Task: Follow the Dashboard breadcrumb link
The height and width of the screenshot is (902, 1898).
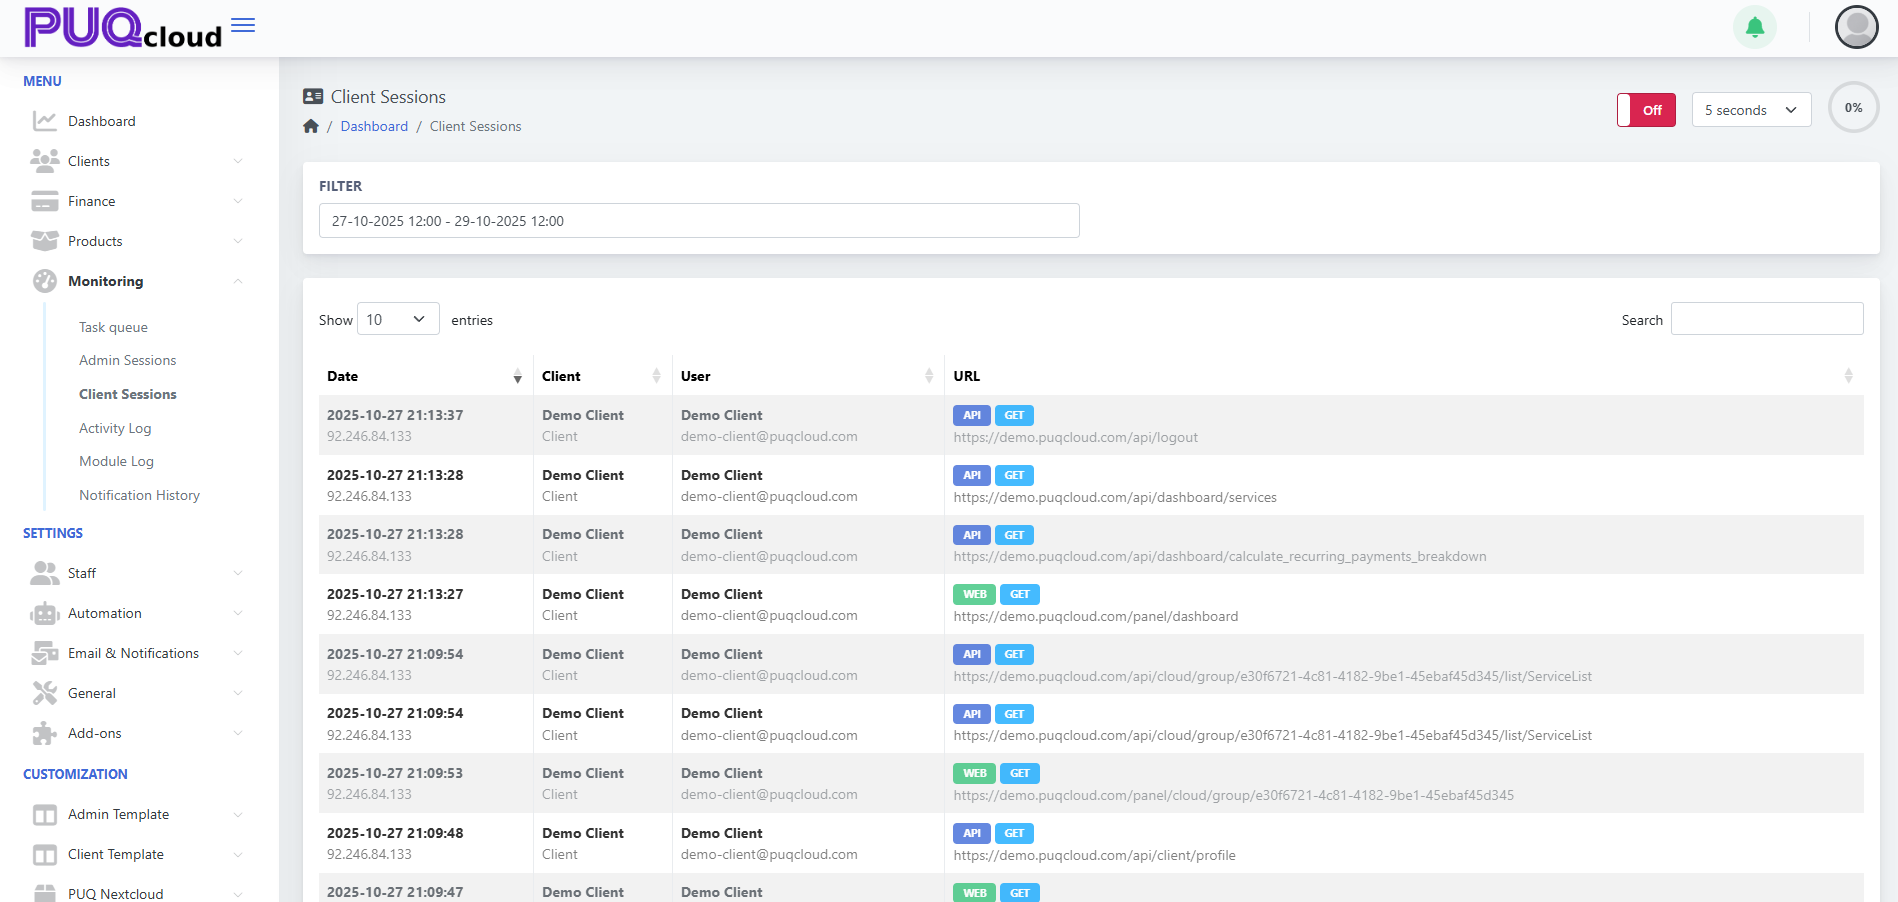Action: [x=374, y=126]
